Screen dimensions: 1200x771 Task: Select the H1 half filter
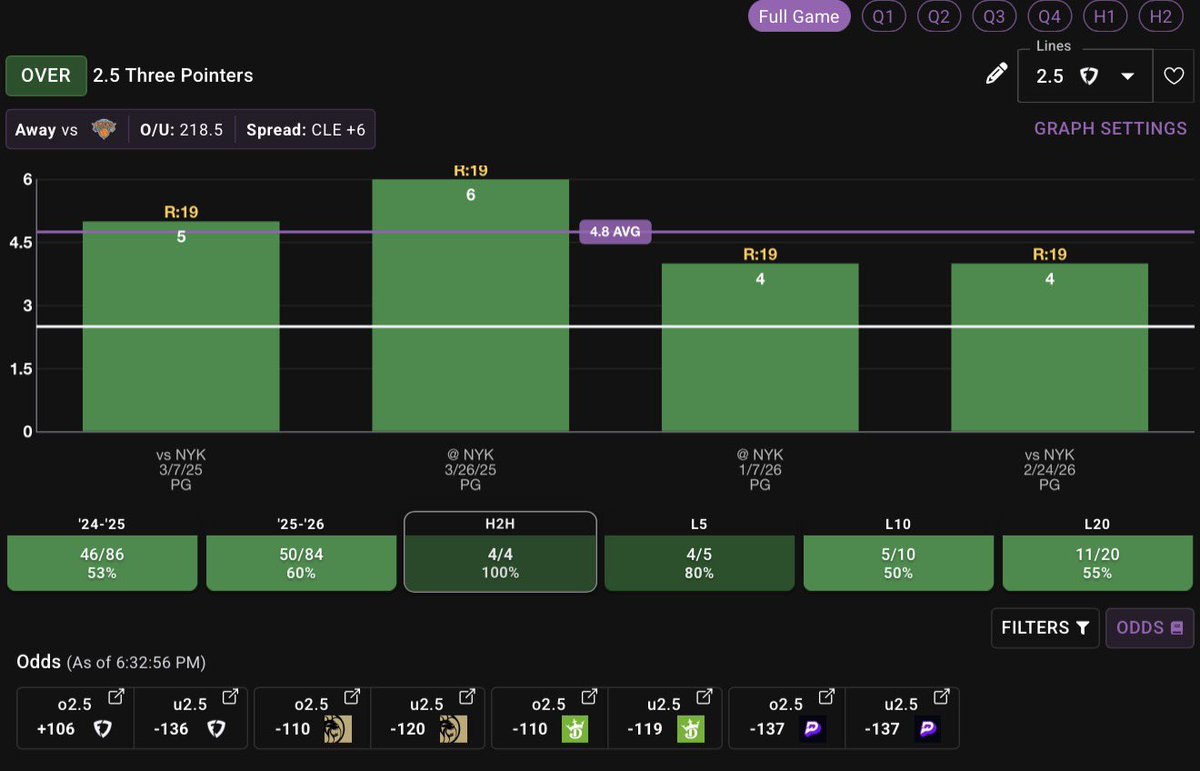(1105, 16)
